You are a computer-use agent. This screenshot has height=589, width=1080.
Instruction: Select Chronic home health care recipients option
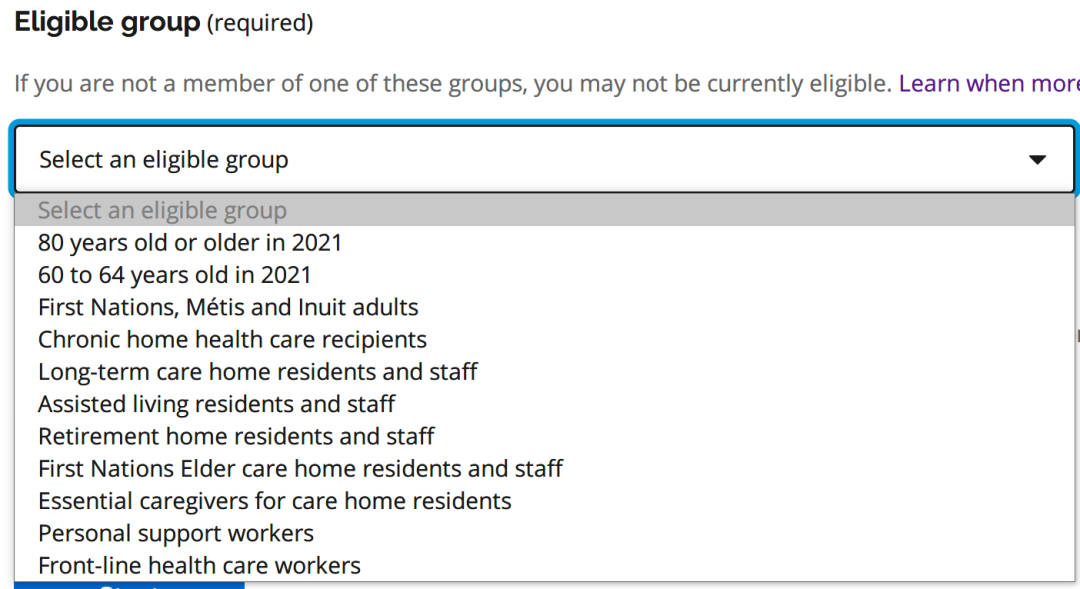tap(544, 340)
